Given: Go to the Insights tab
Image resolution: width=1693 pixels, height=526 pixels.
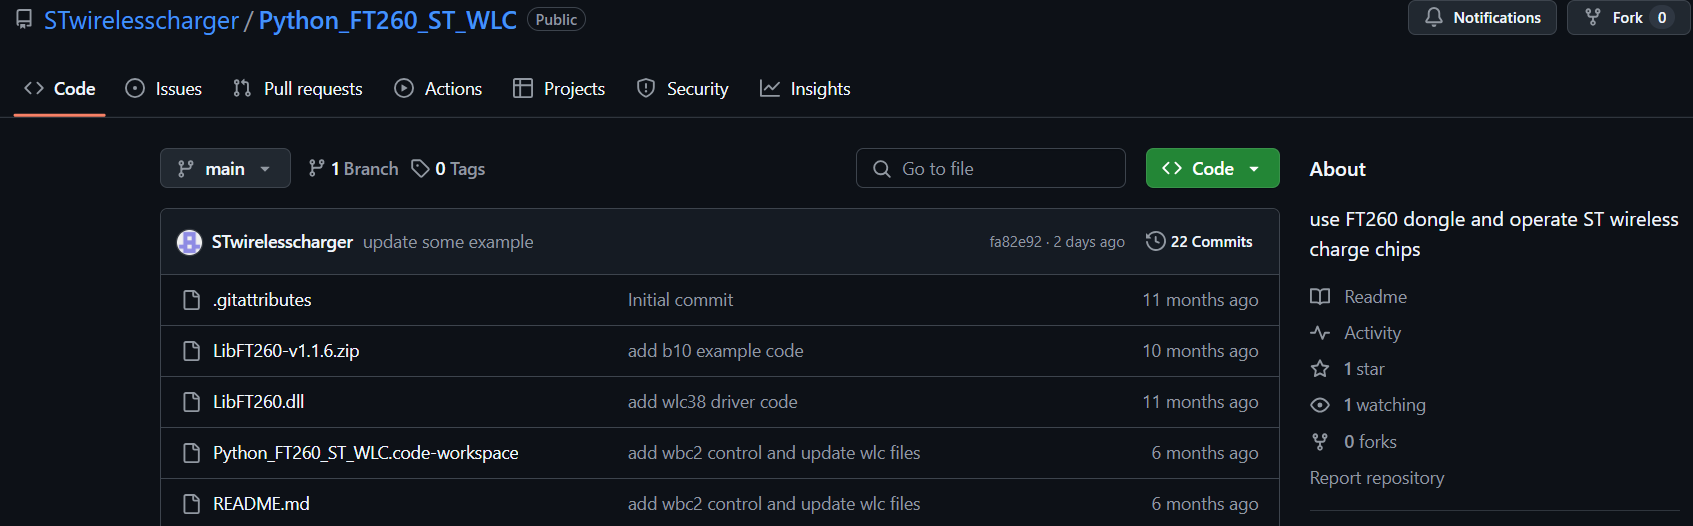Looking at the screenshot, I should [805, 89].
